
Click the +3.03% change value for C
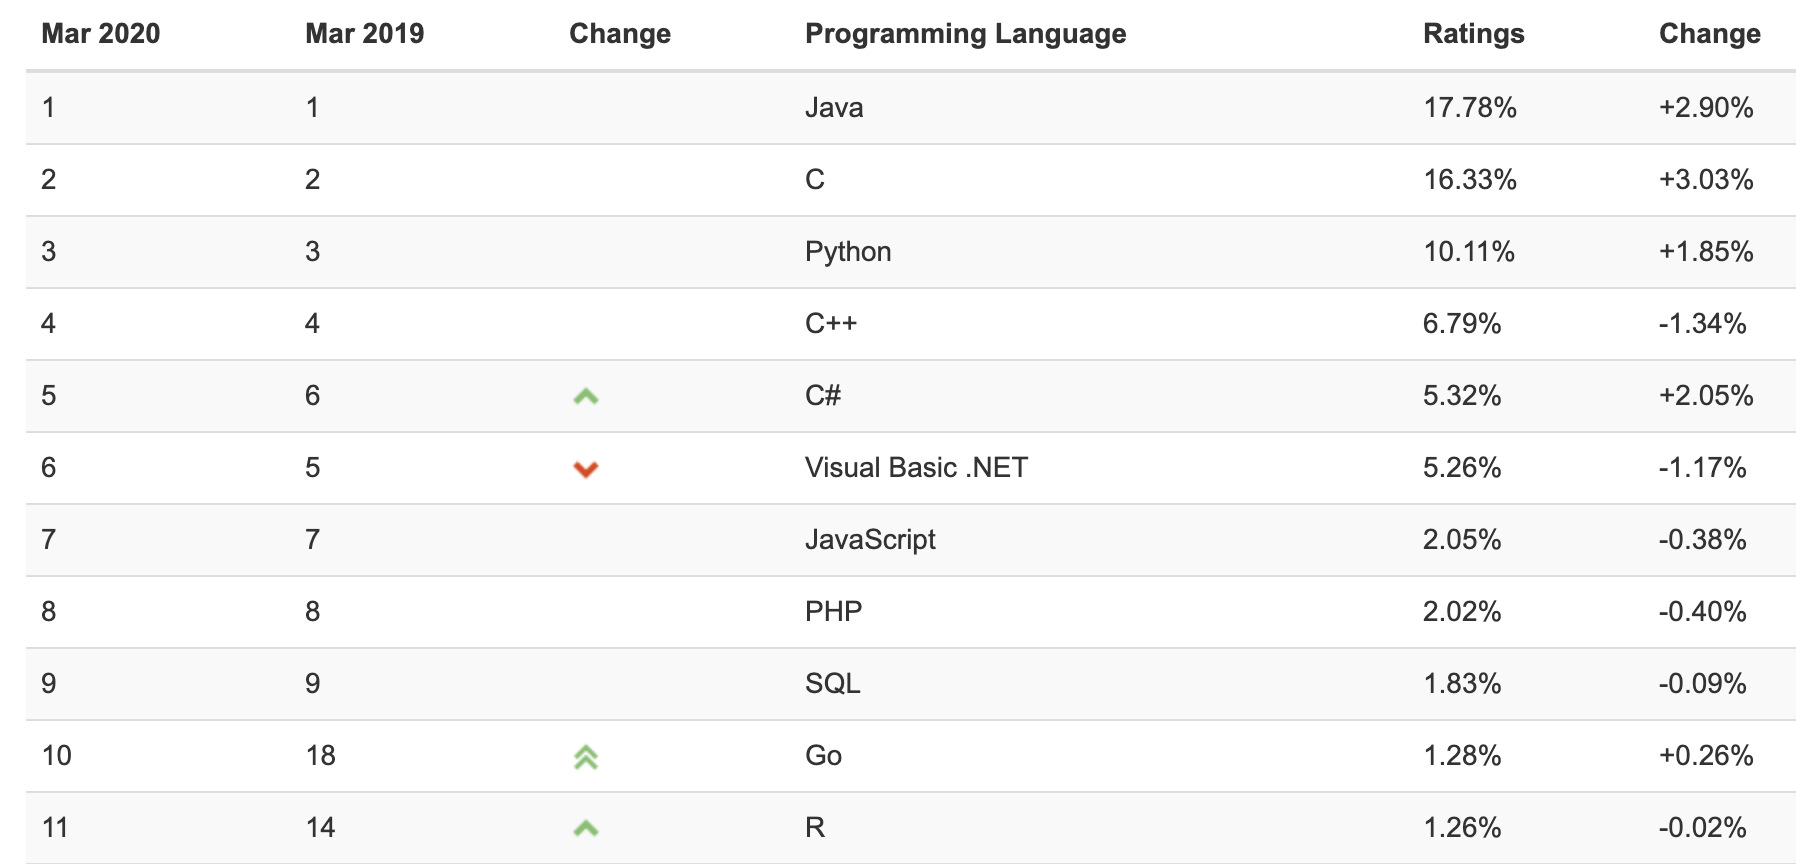pos(1706,180)
